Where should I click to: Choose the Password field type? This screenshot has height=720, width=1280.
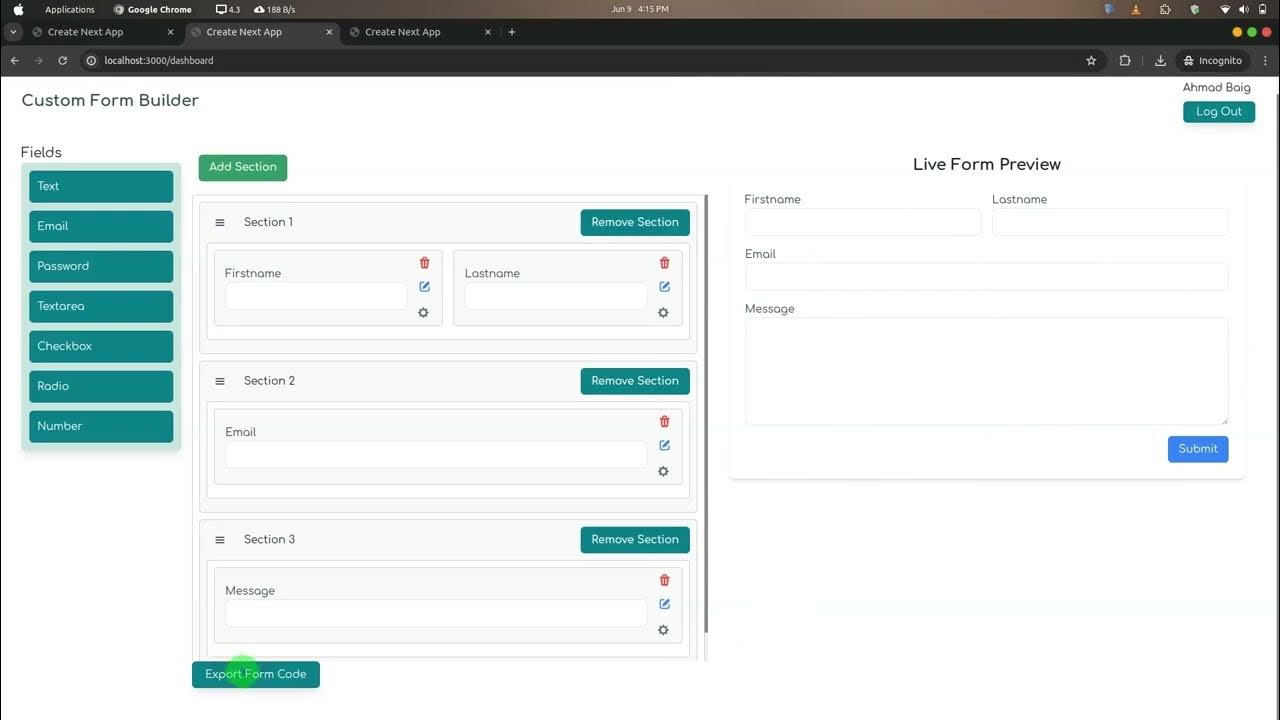(101, 267)
